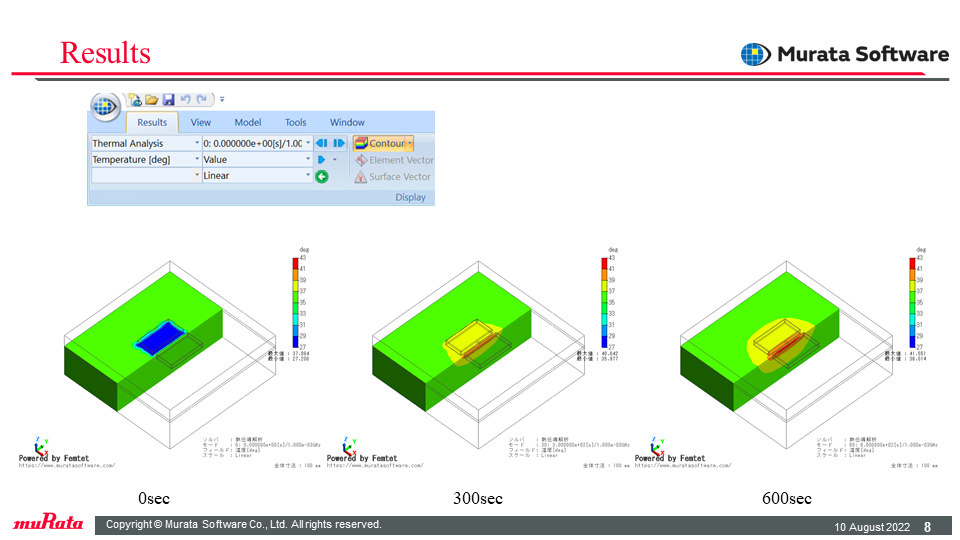960x540 pixels.
Task: Click the Save floppy disk icon
Action: tap(168, 99)
